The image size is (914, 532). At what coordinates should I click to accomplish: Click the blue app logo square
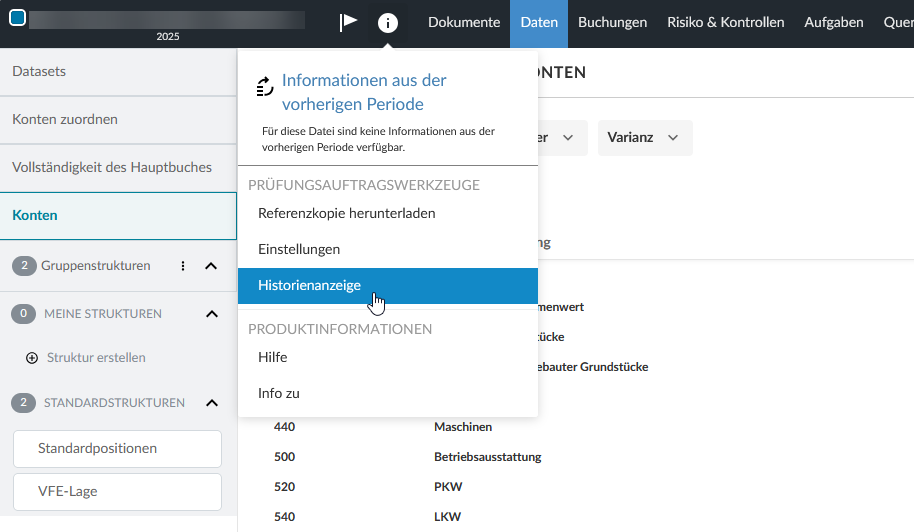pyautogui.click(x=17, y=18)
